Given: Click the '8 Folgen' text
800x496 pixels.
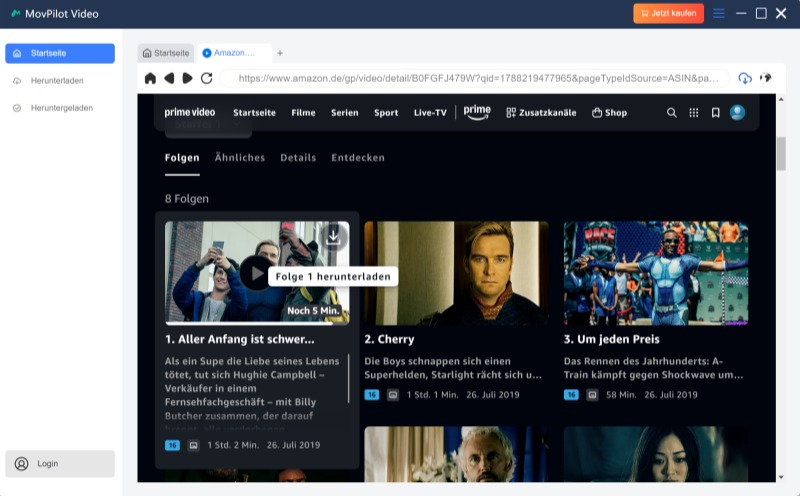Looking at the screenshot, I should point(186,199).
